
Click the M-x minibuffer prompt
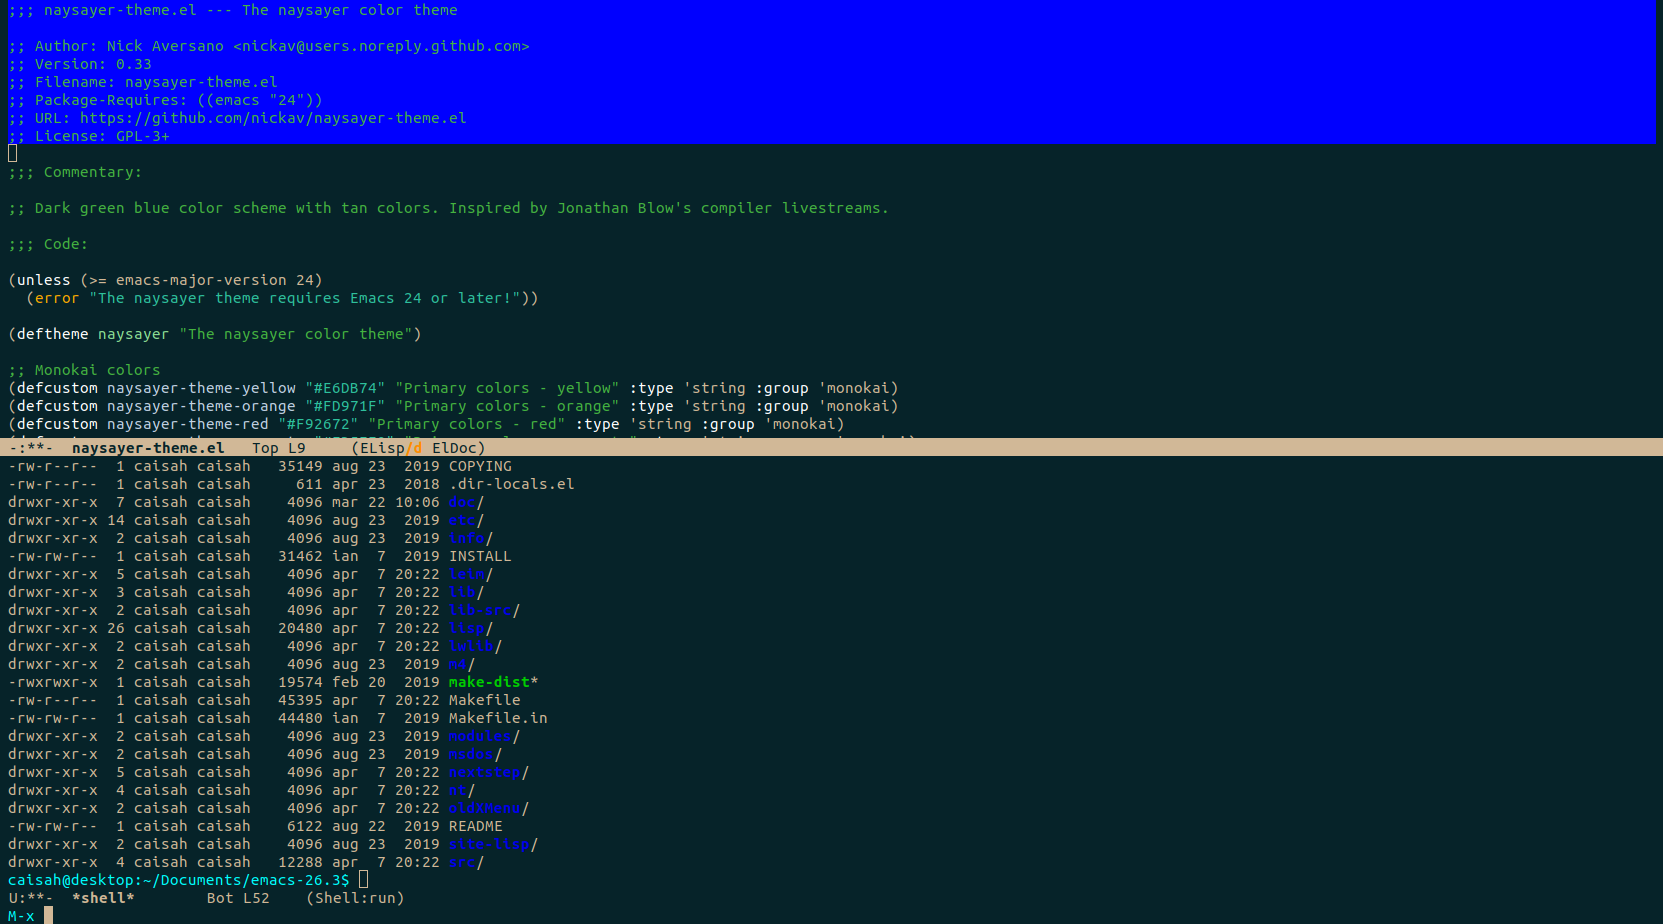pyautogui.click(x=21, y=916)
